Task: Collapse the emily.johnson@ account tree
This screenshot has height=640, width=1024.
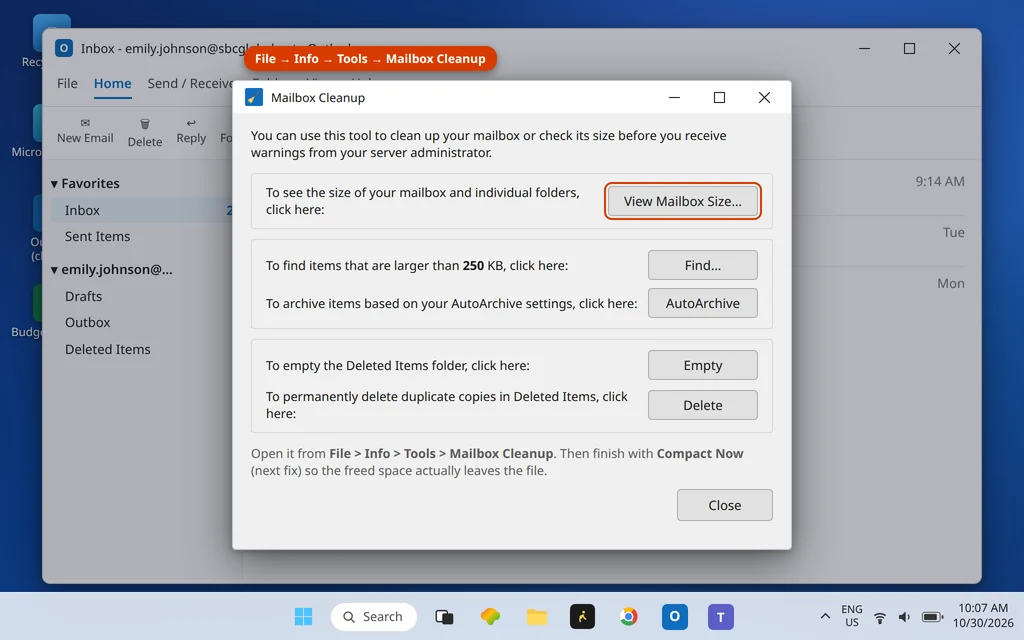Action: 54,270
